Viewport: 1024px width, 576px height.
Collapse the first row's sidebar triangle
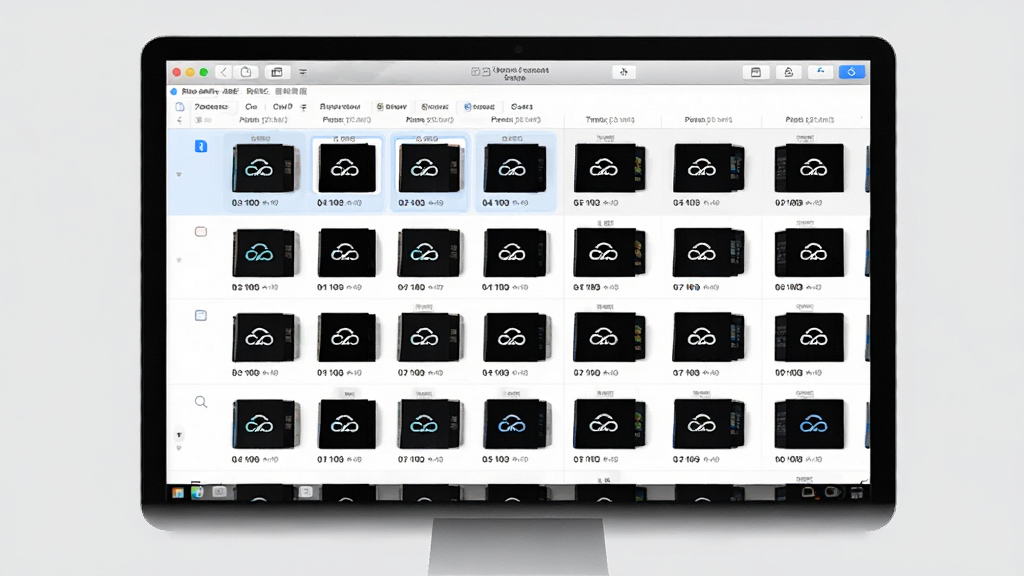(x=178, y=174)
